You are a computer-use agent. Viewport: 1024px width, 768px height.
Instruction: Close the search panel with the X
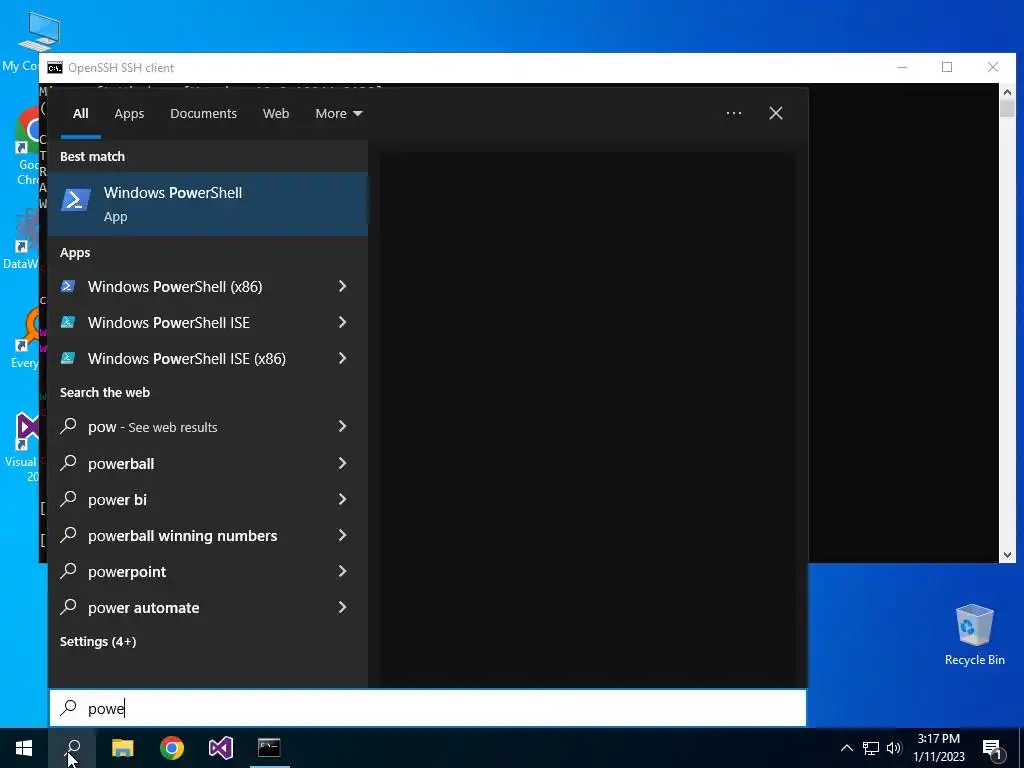coord(776,113)
